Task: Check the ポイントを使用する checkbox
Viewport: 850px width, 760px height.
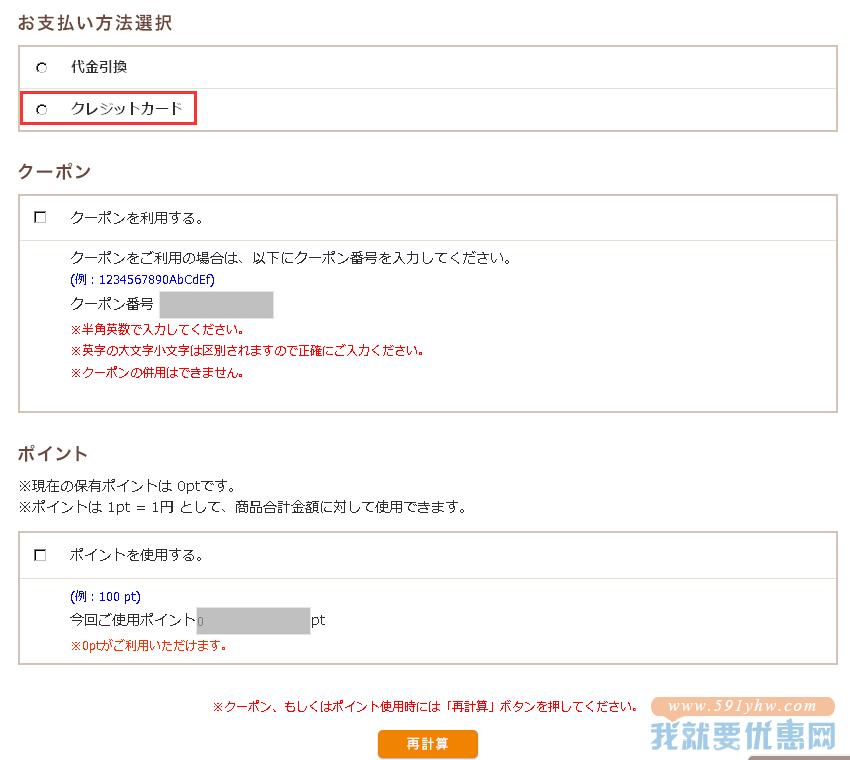Action: click(40, 555)
